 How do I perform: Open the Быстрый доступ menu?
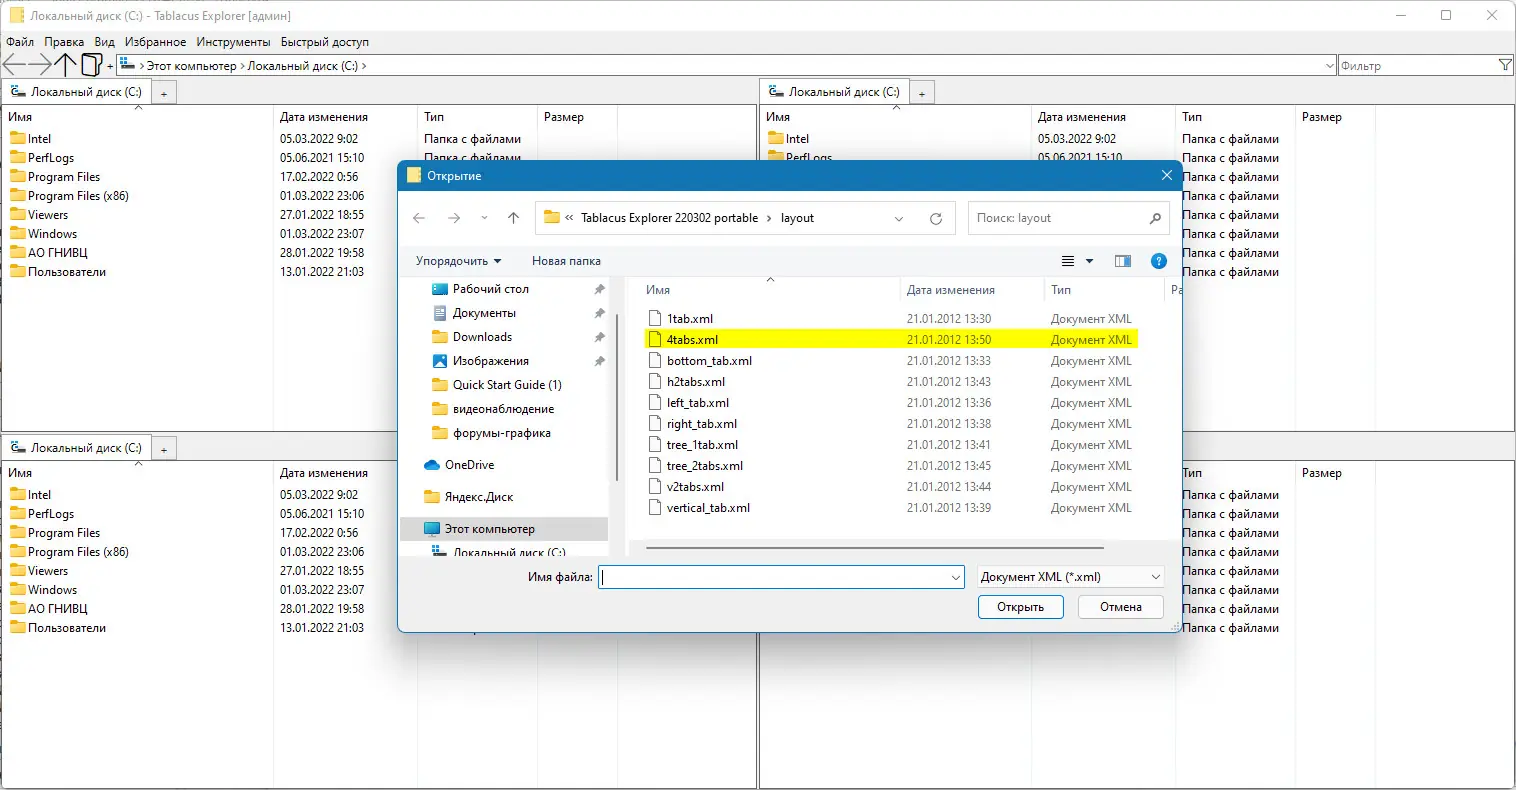(x=325, y=42)
